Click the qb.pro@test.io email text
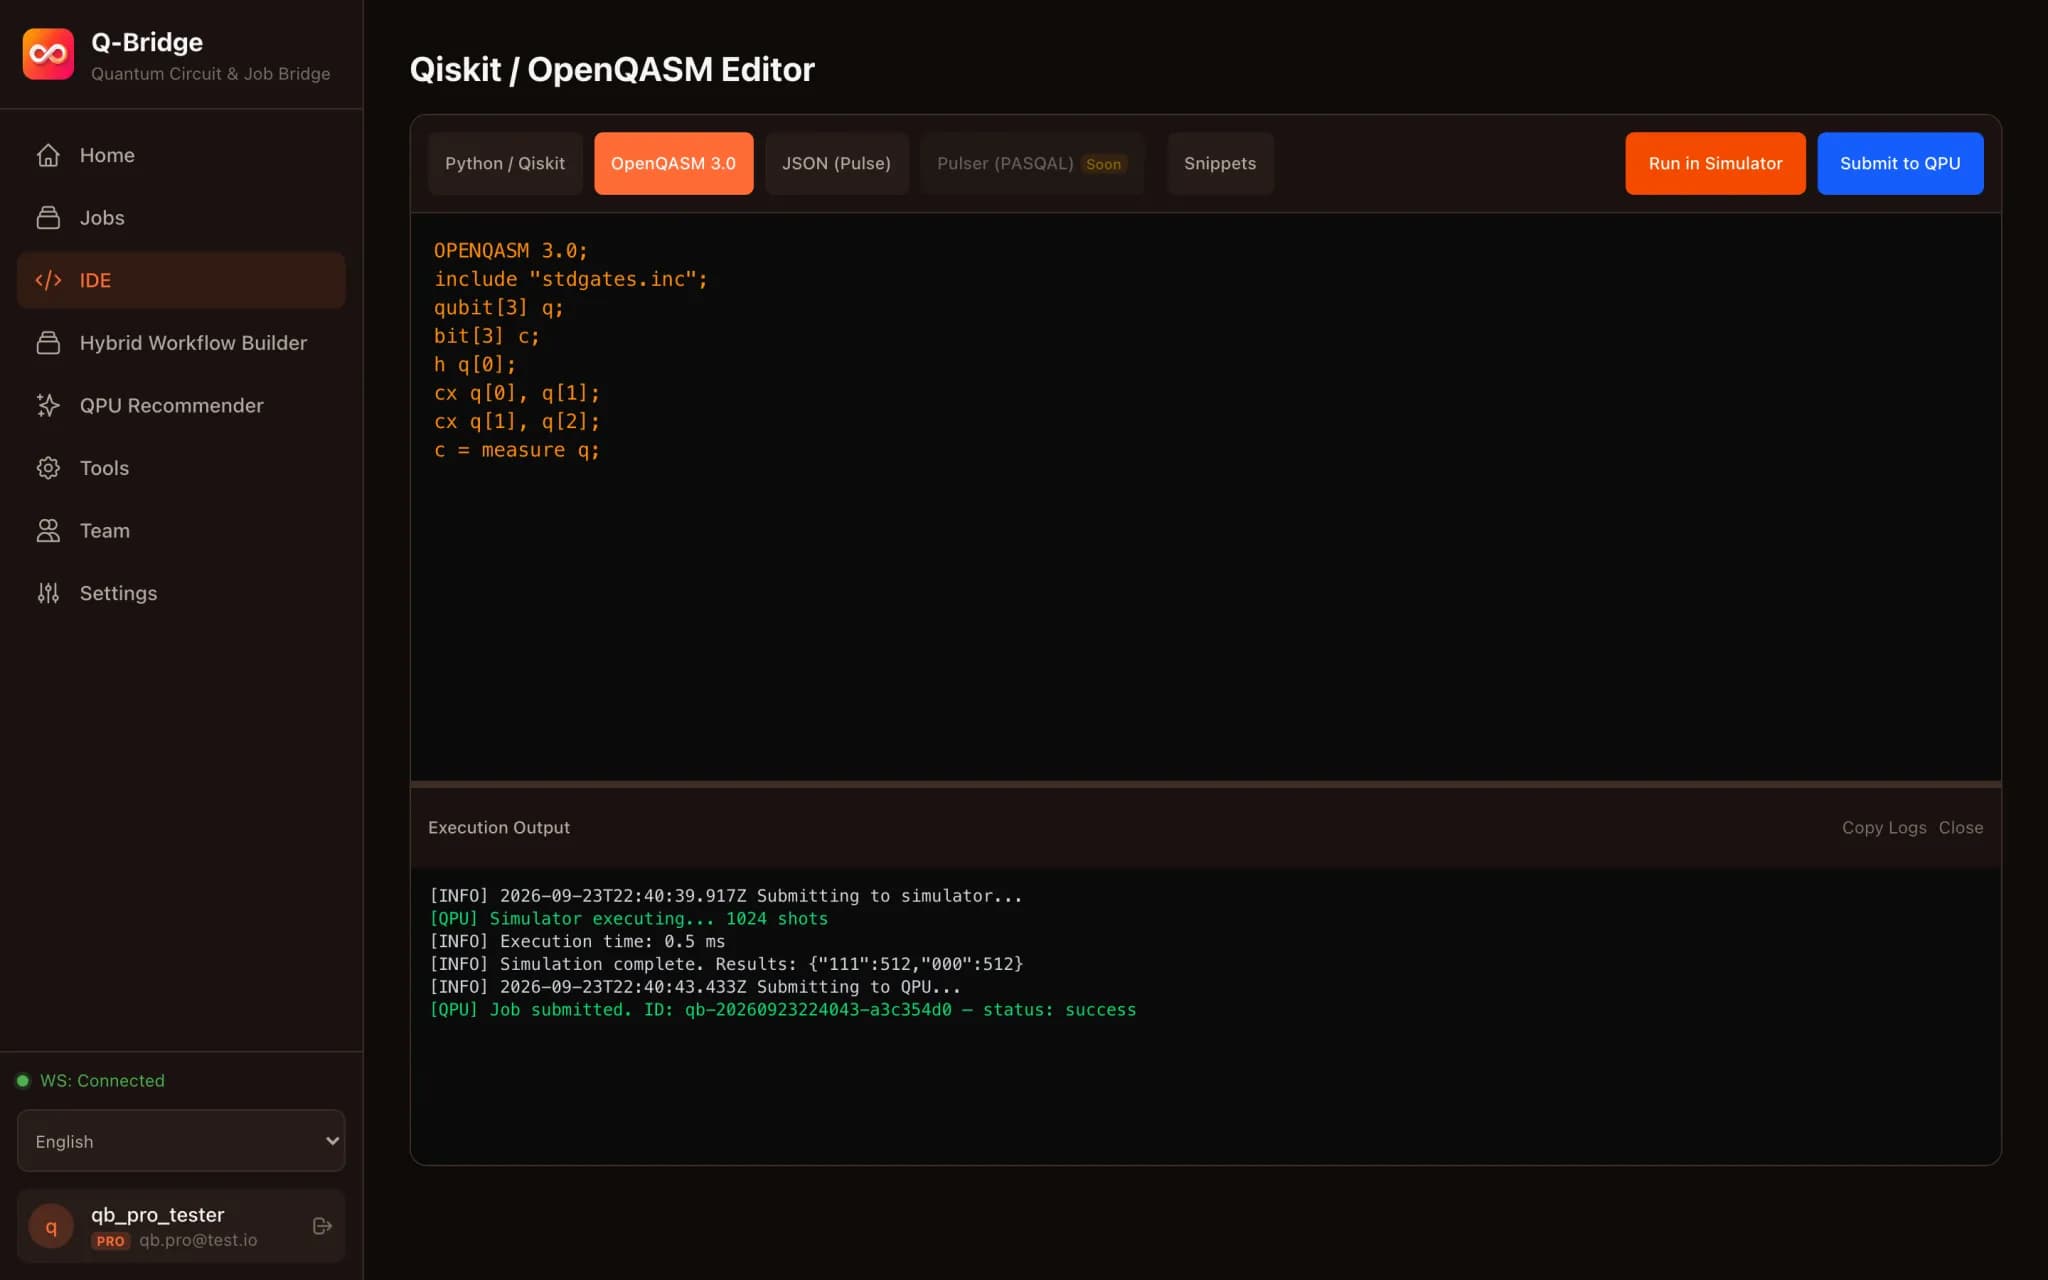This screenshot has height=1280, width=2048. click(x=198, y=1240)
